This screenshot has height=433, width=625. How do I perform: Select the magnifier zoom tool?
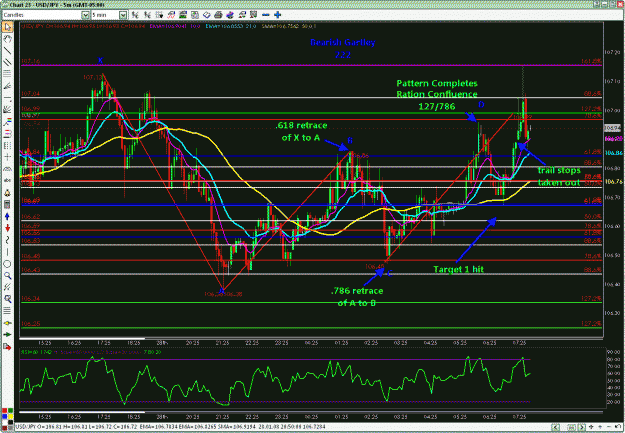click(x=8, y=276)
